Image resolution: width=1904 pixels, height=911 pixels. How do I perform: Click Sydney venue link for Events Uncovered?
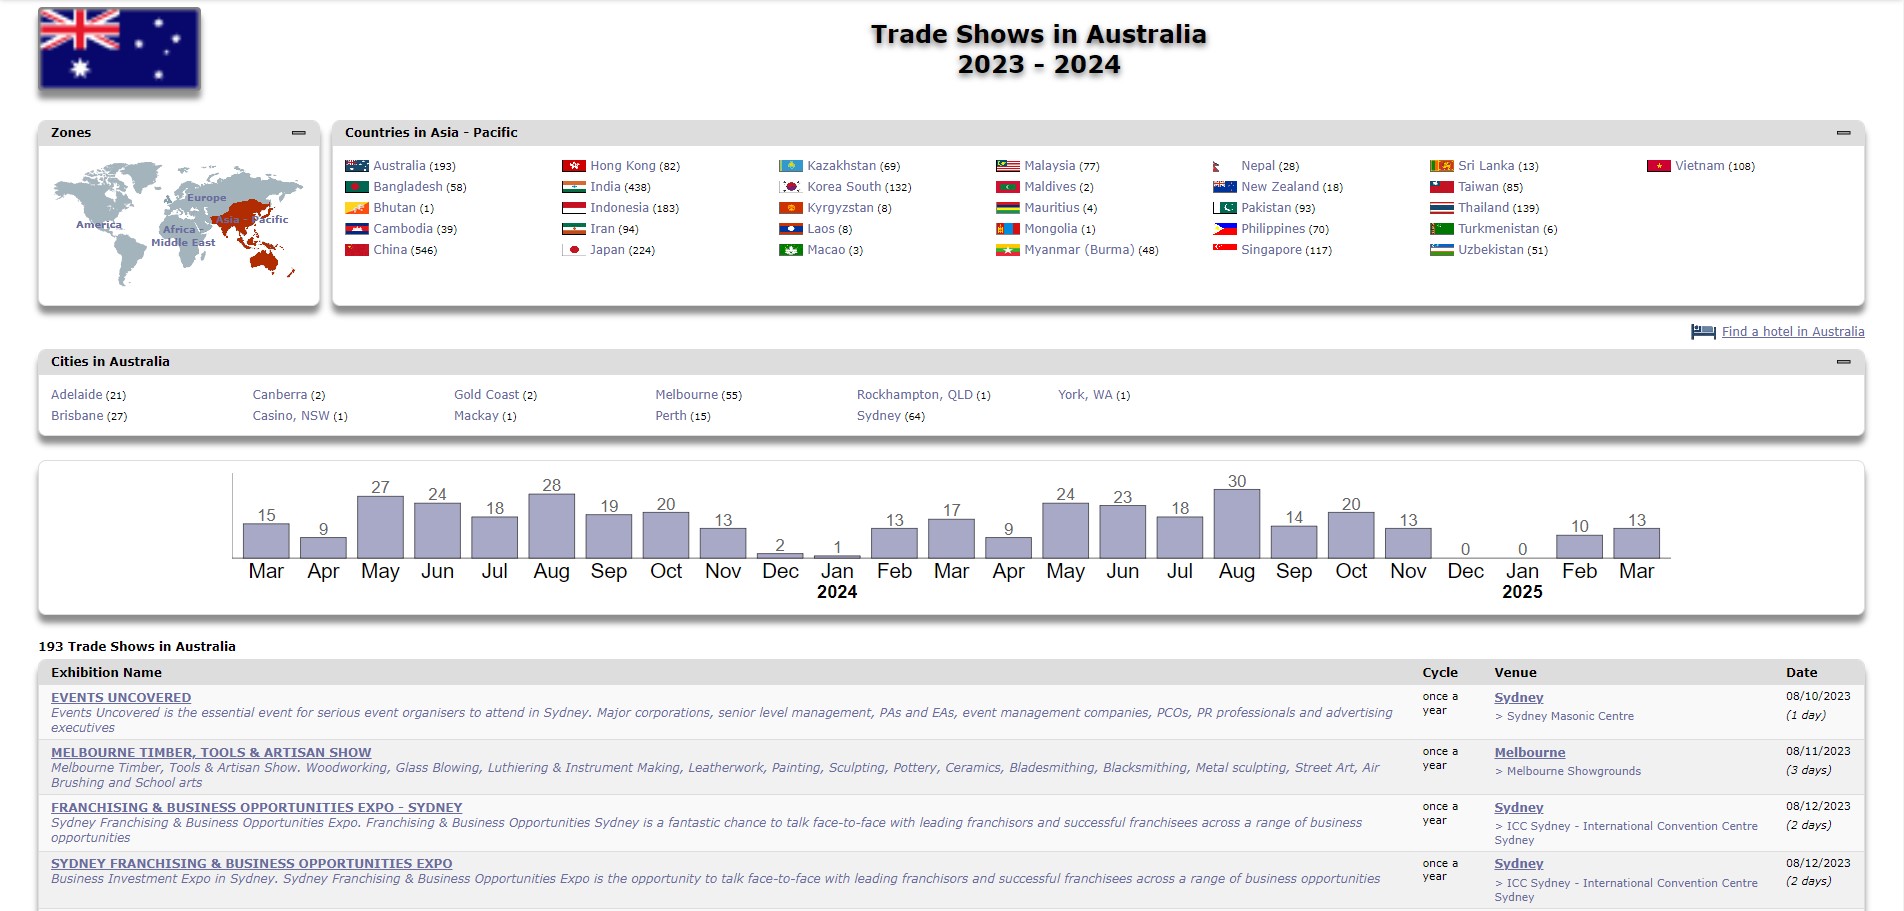(1519, 698)
